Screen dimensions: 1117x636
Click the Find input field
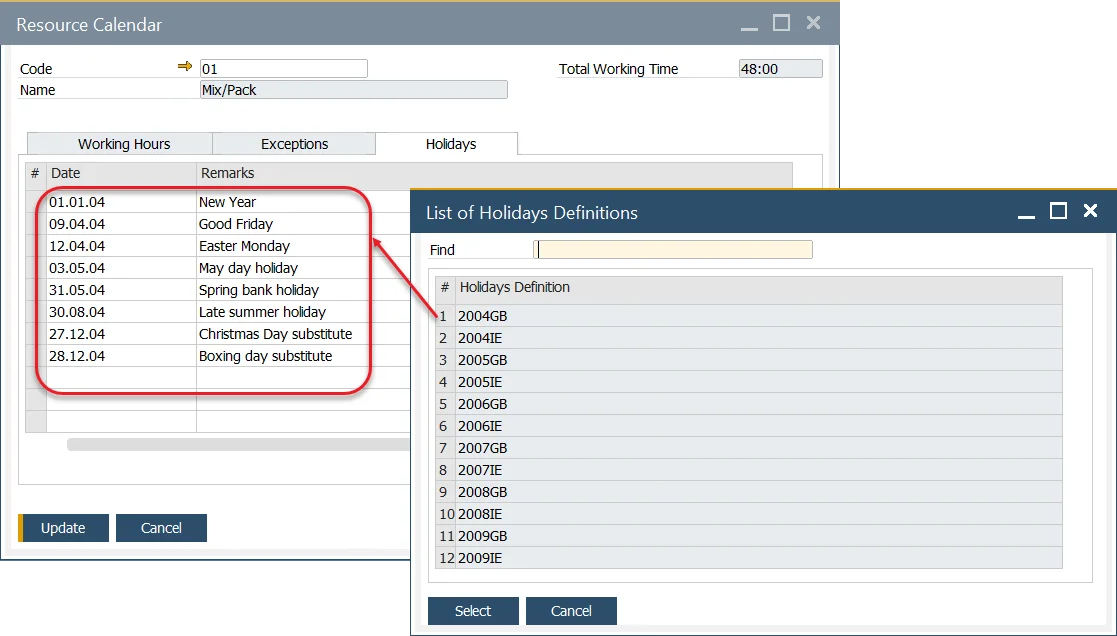[674, 249]
